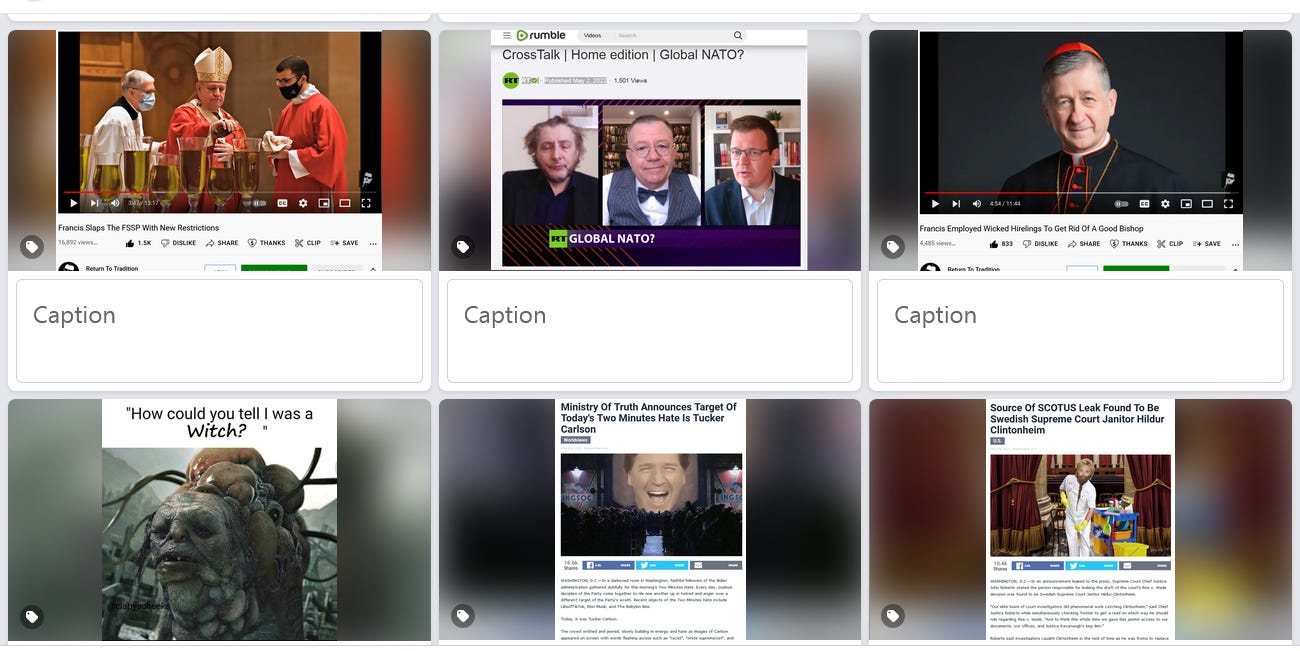This screenshot has height=651, width=1300.
Task: Click Caption box under Good Bishop video image
Action: point(1080,331)
